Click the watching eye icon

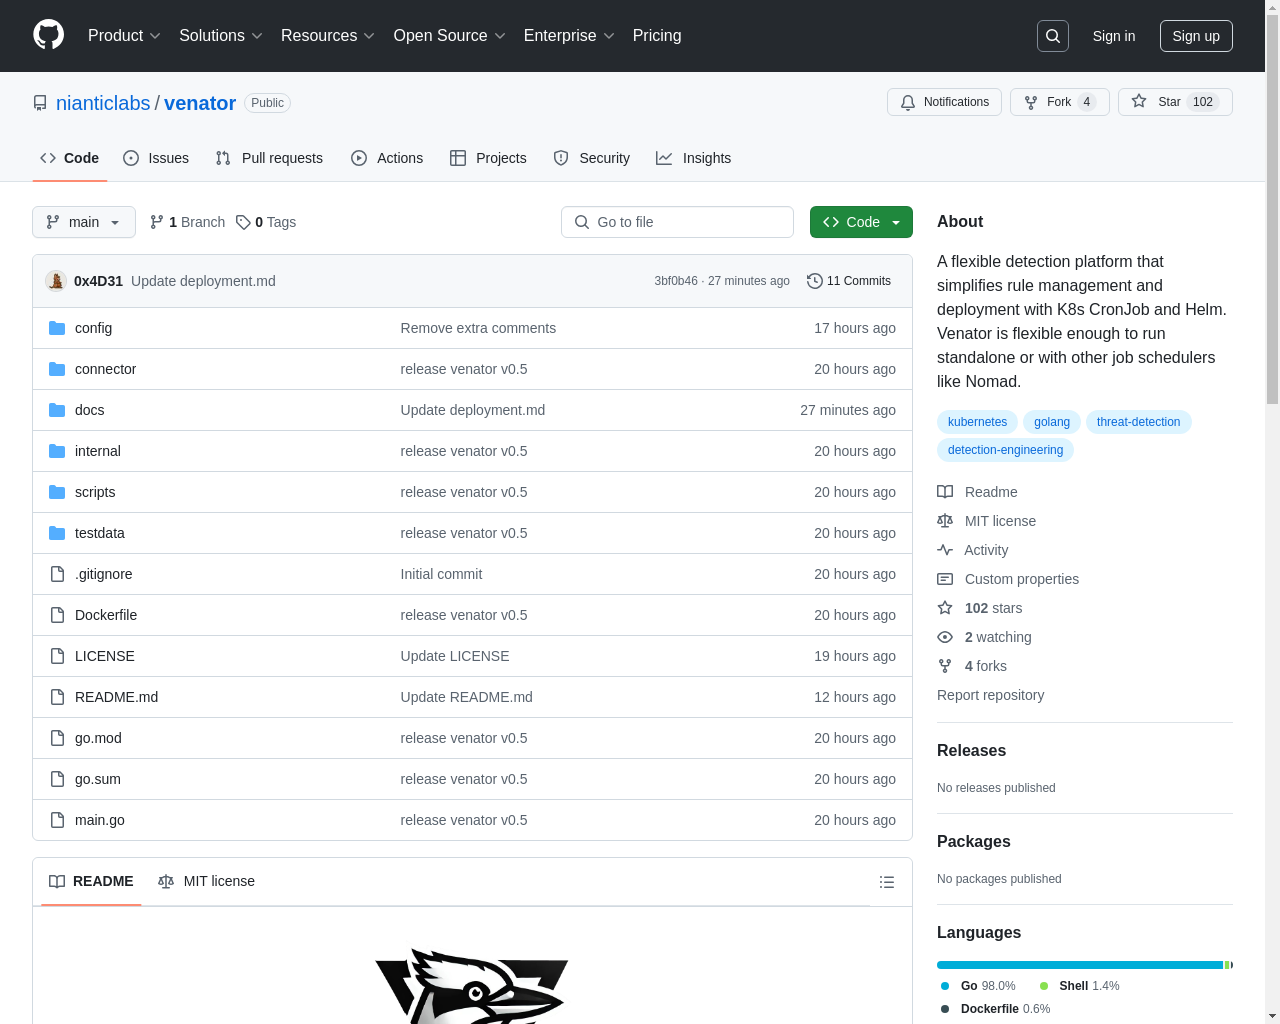[945, 637]
